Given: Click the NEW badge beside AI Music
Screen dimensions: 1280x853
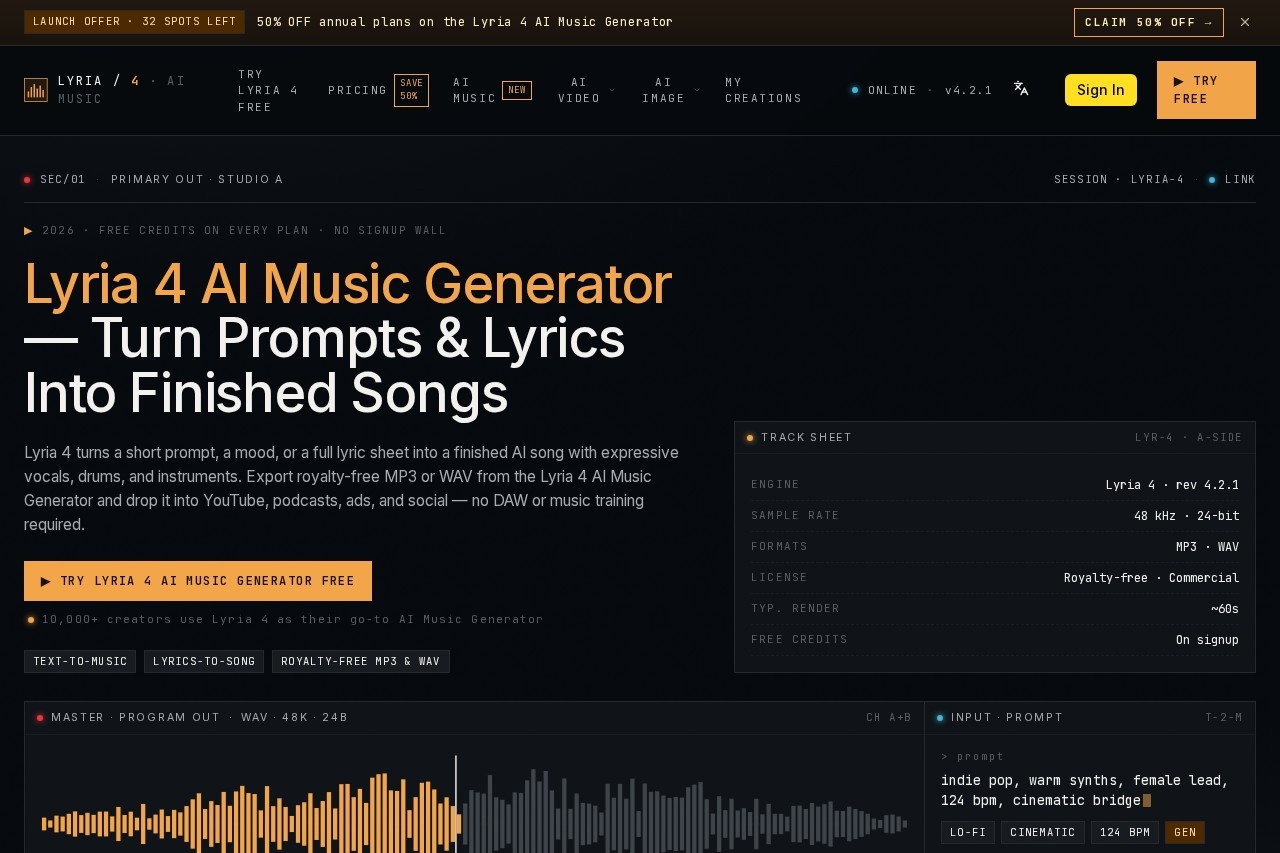Looking at the screenshot, I should point(517,90).
